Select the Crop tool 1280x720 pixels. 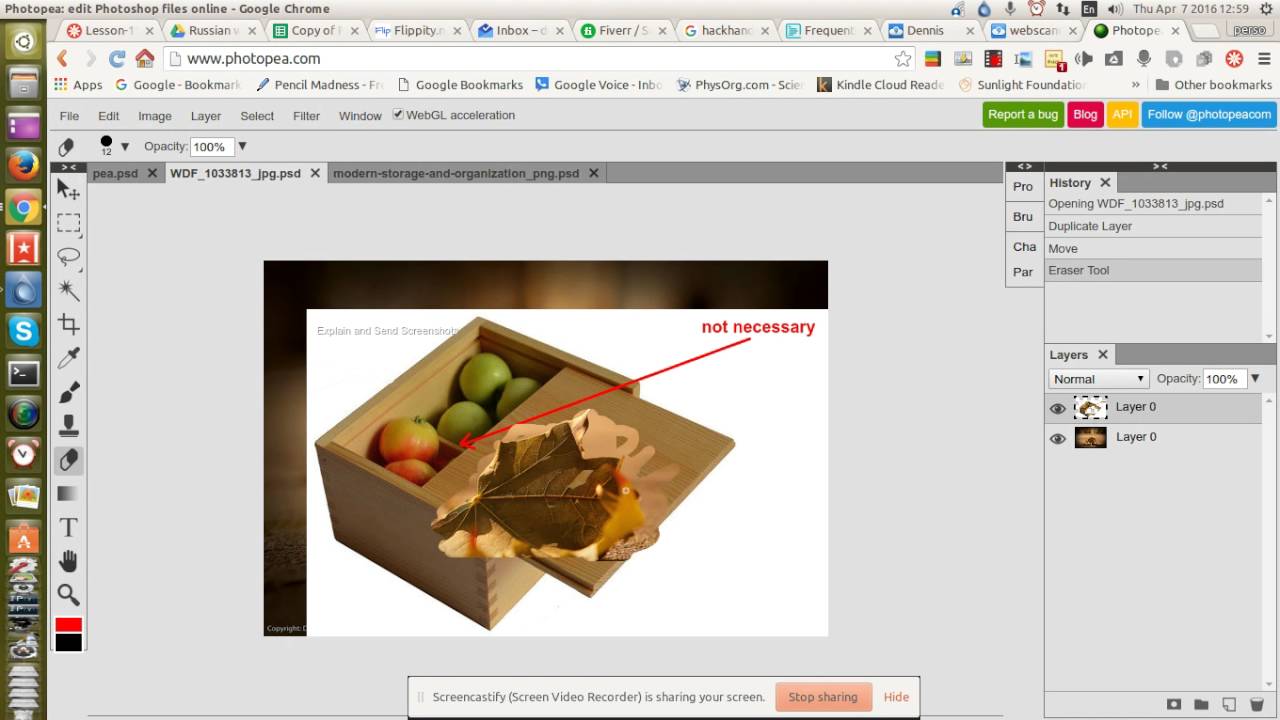[x=68, y=324]
